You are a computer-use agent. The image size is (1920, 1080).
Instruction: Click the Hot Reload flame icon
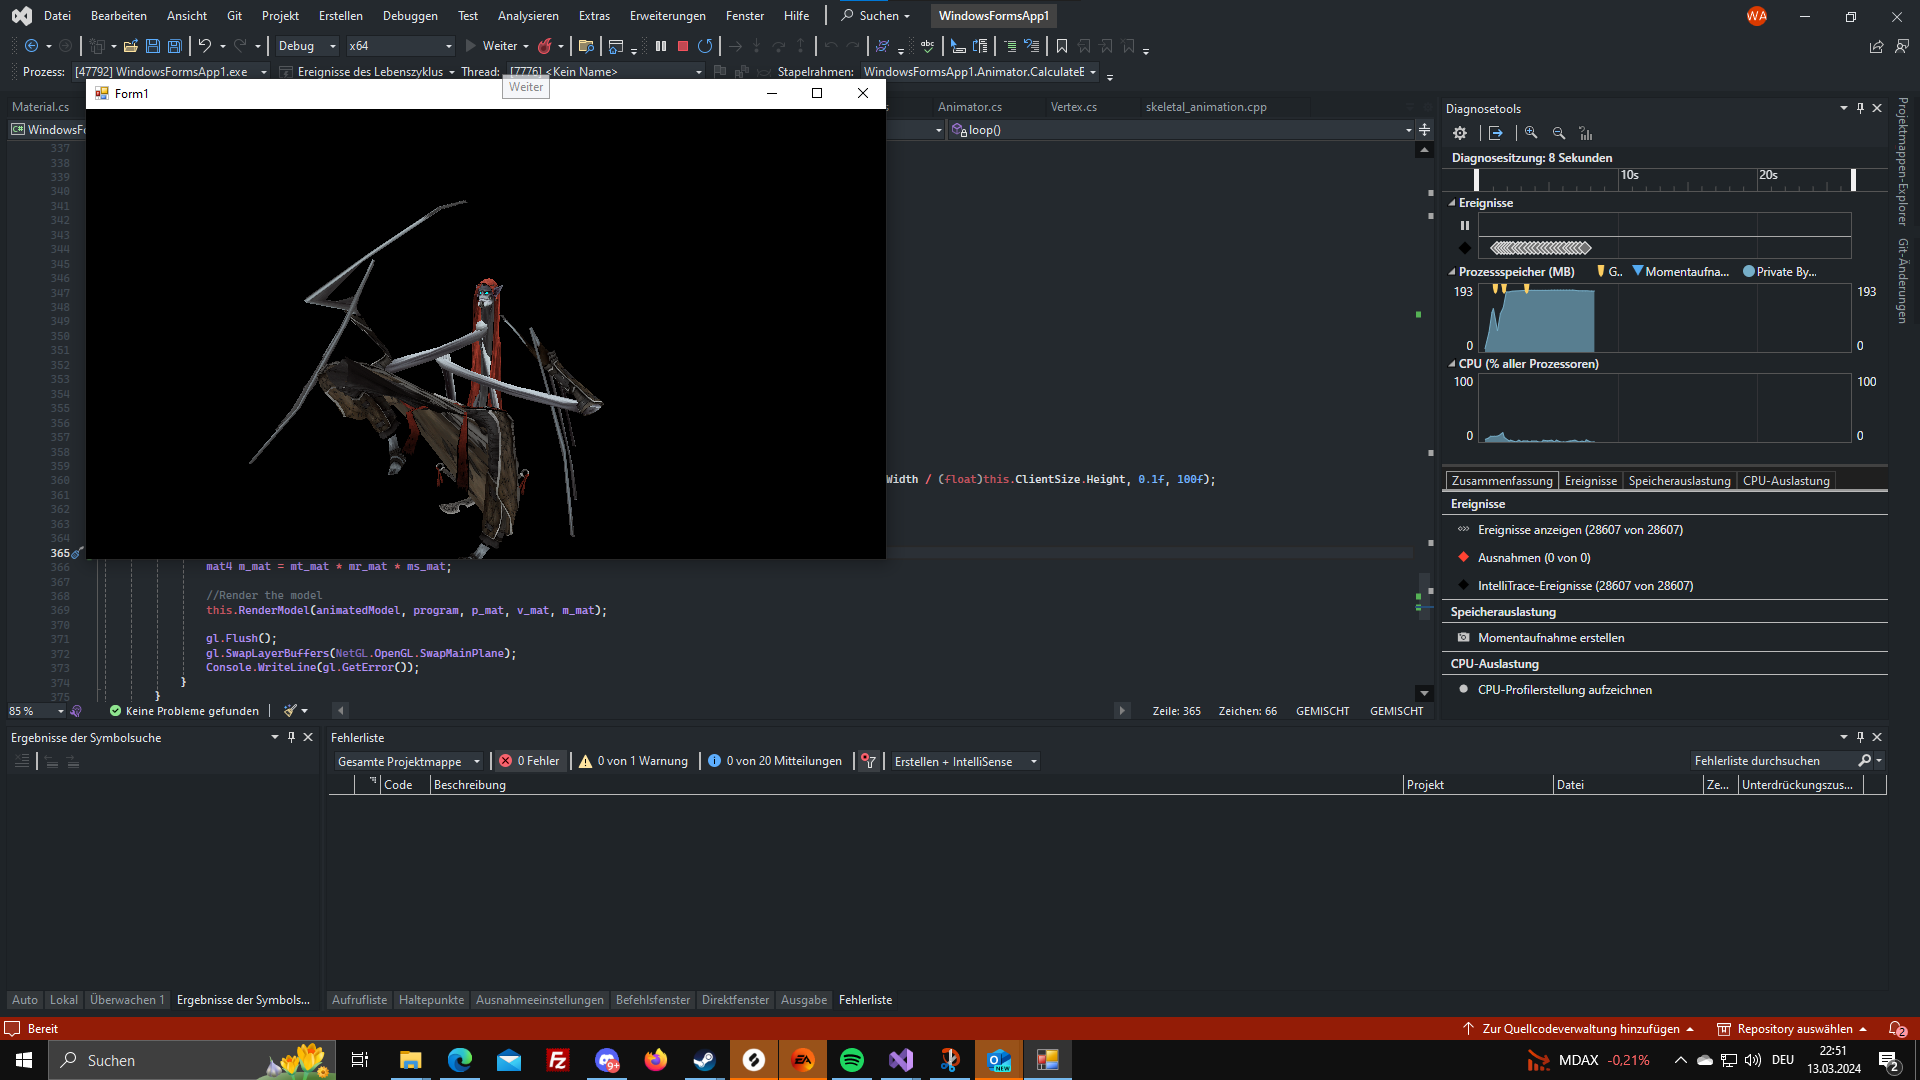coord(545,46)
